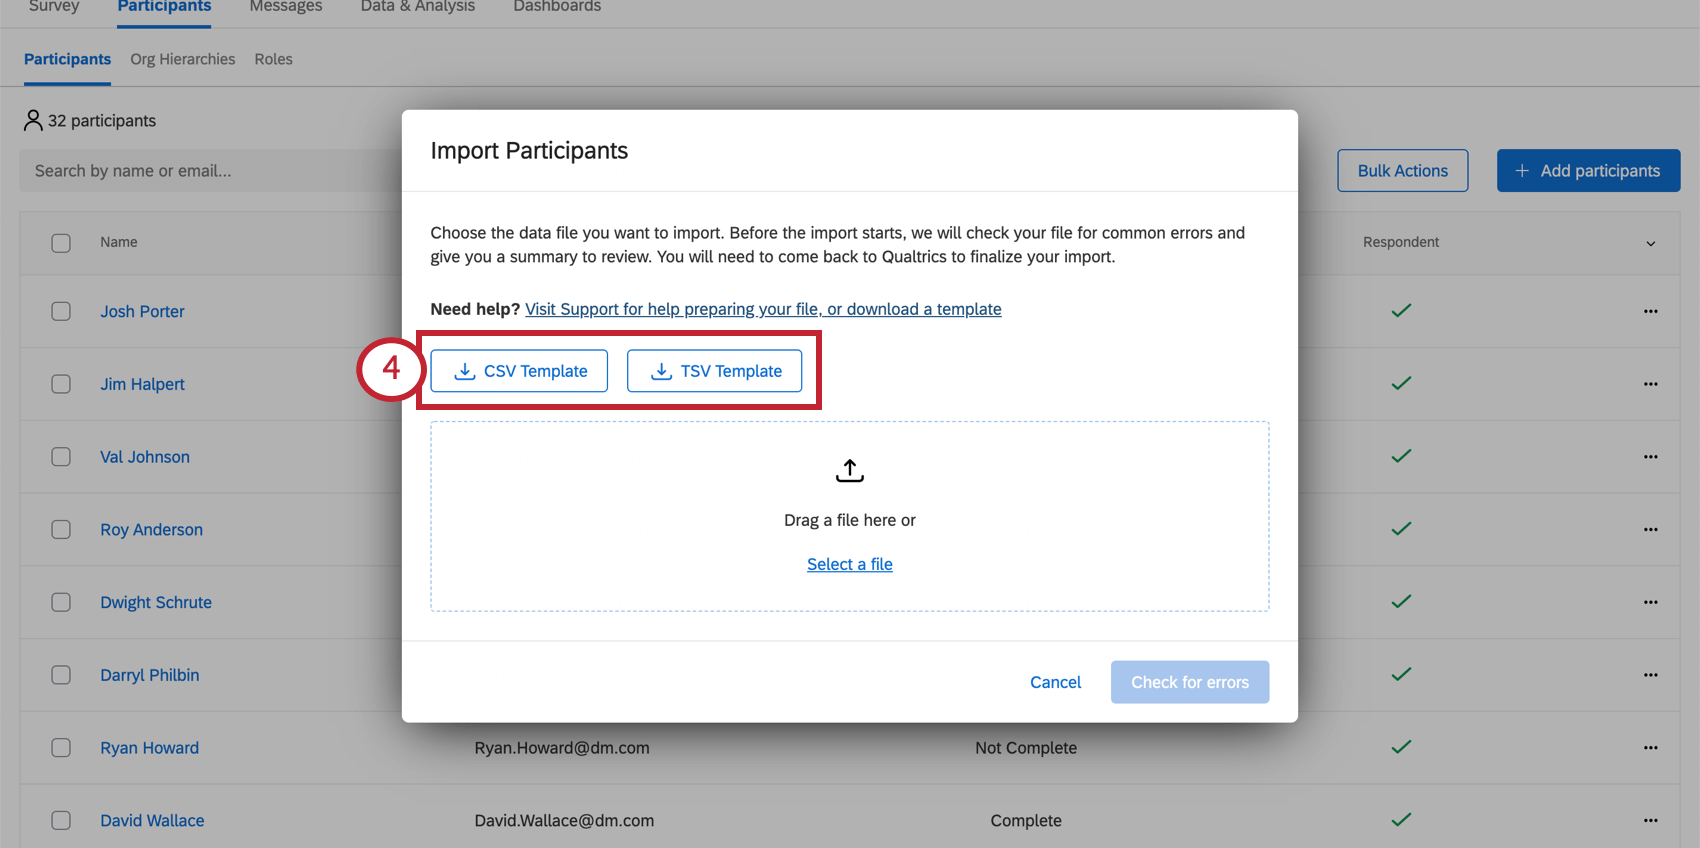Screen dimensions: 1700x848
Task: Switch to the Org Hierarchies tab
Action: [183, 59]
